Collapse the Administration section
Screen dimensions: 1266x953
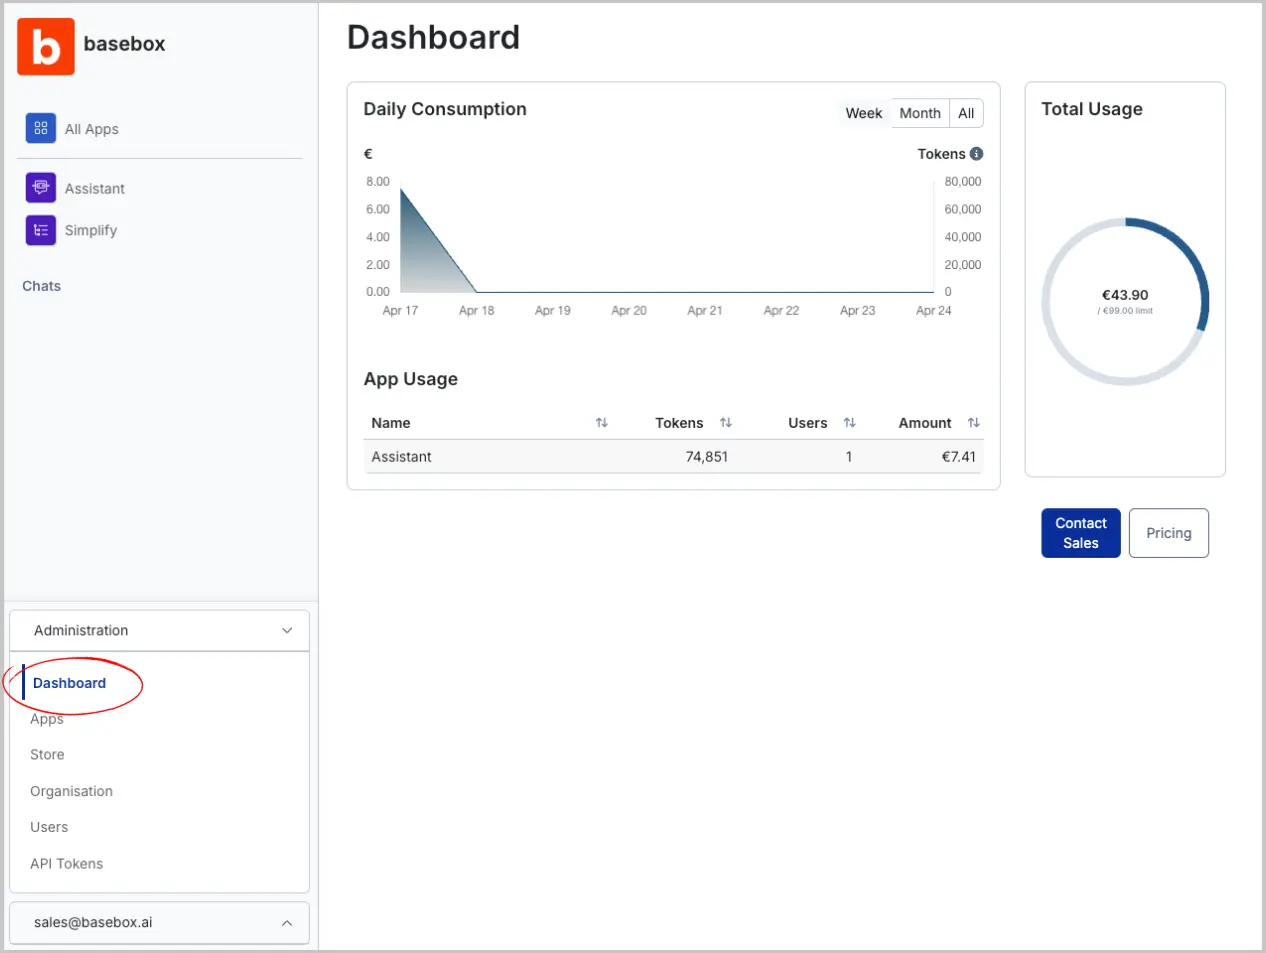click(287, 631)
